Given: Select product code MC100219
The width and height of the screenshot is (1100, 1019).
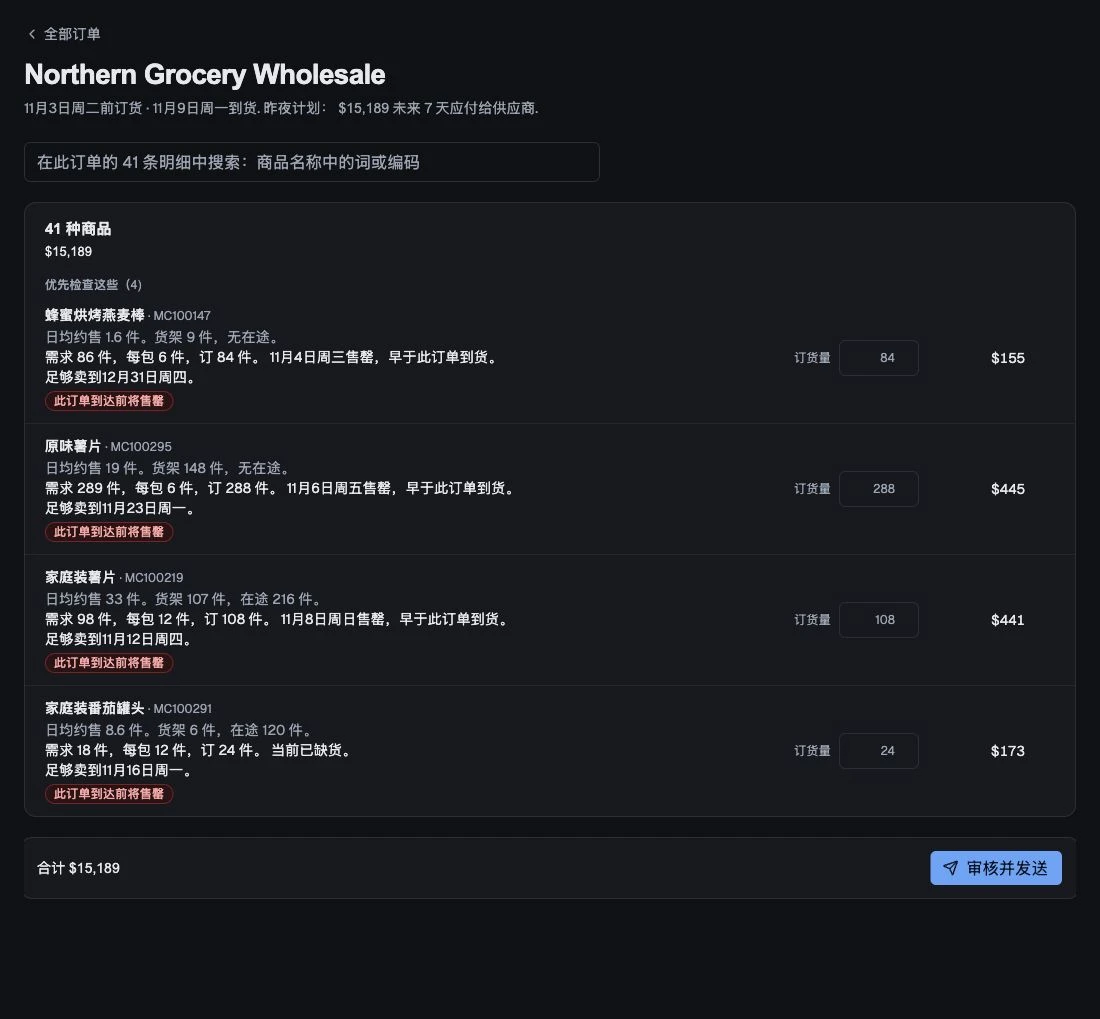Looking at the screenshot, I should click(154, 578).
